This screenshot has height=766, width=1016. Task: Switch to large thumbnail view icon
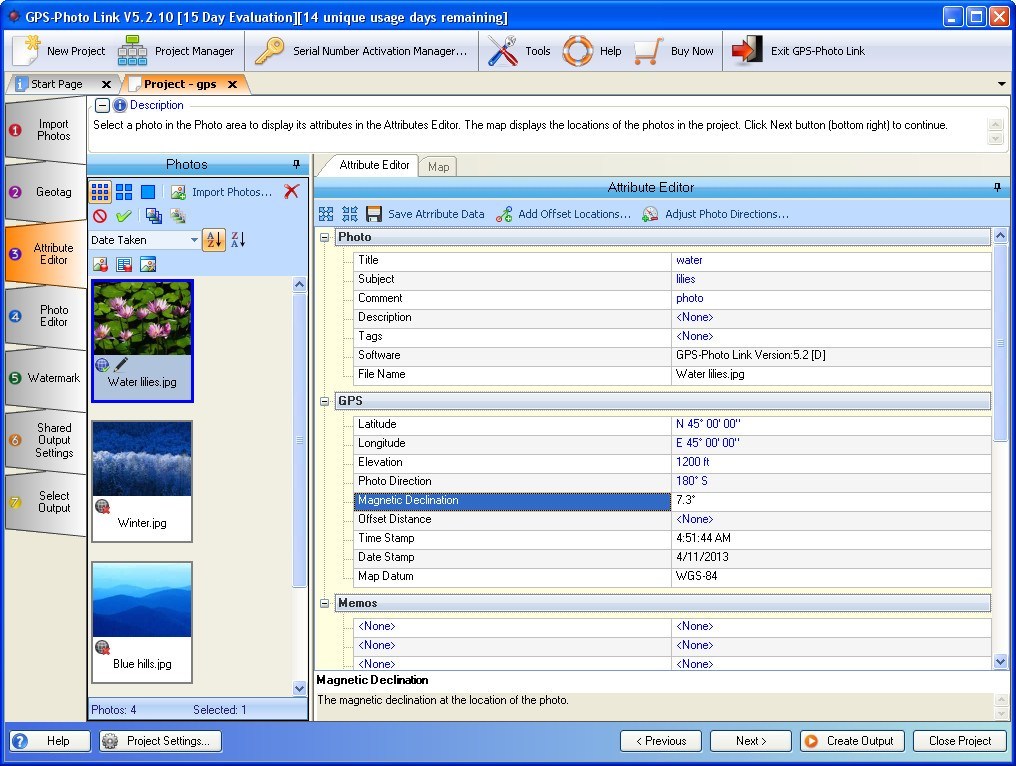click(147, 191)
